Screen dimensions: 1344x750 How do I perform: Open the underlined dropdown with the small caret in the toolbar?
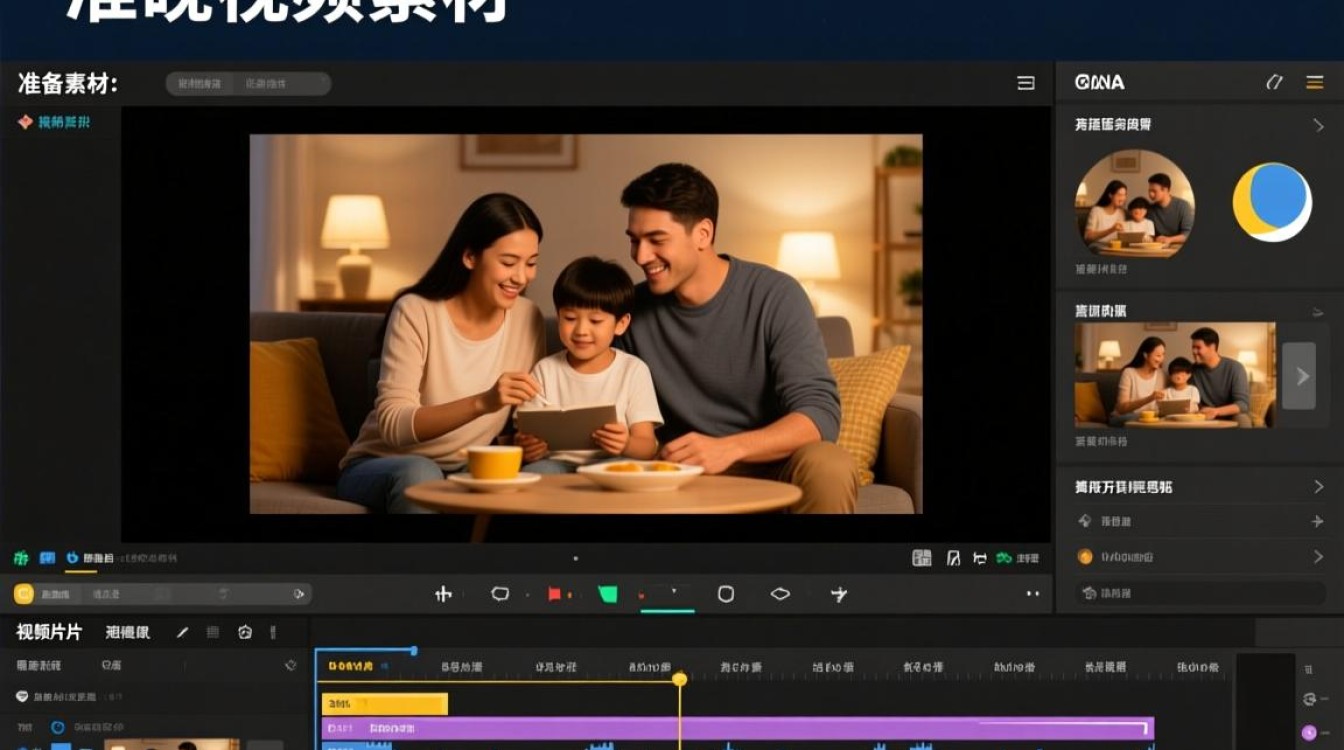pyautogui.click(x=667, y=596)
